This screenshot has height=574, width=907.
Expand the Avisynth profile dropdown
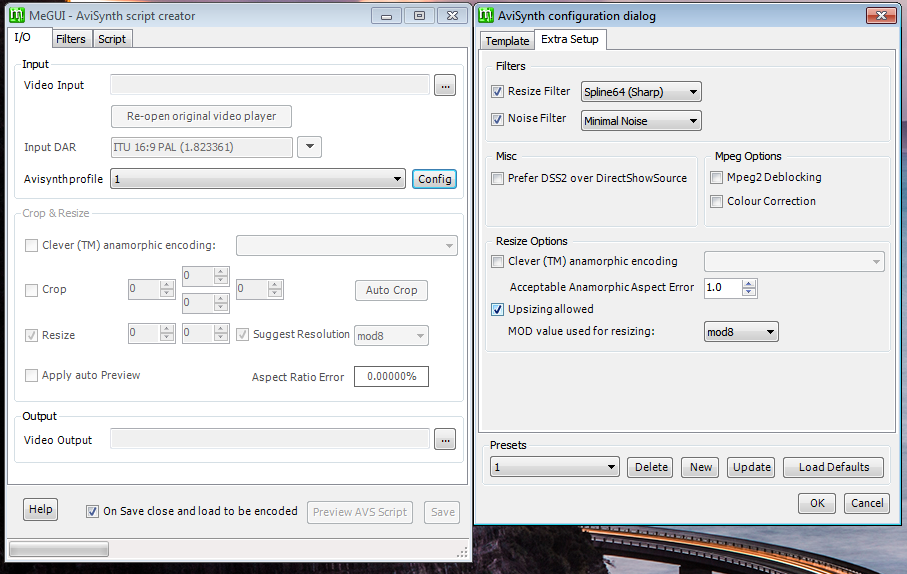[257, 179]
